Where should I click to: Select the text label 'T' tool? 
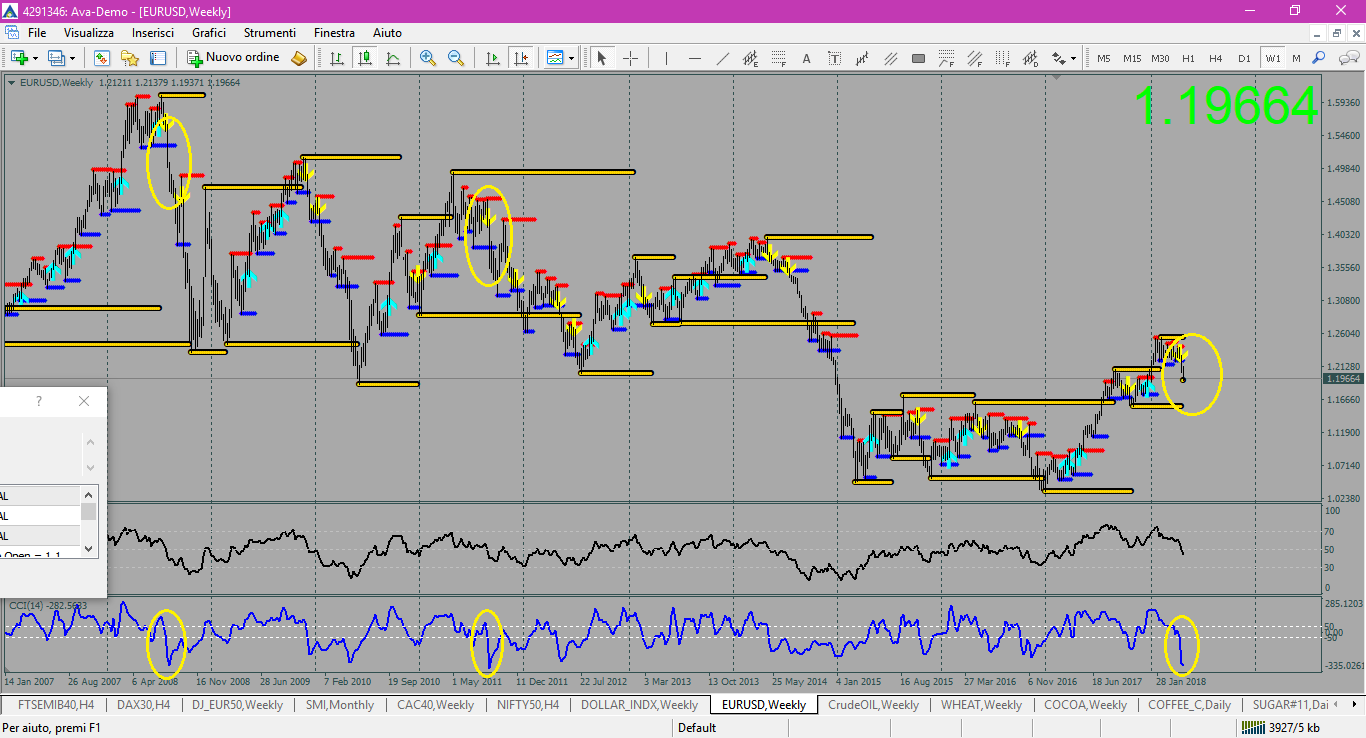coord(834,58)
